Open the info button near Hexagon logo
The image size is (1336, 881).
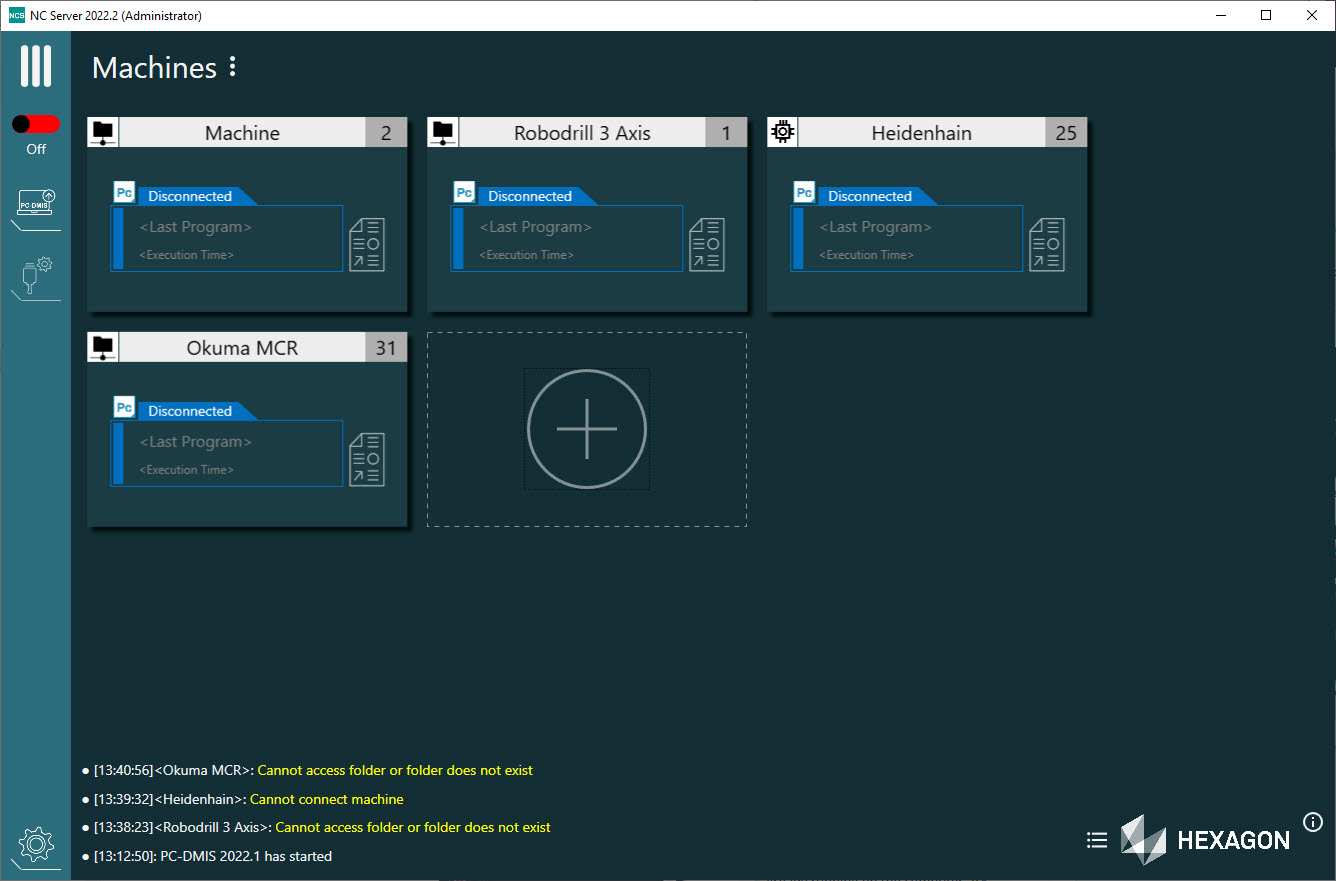pyautogui.click(x=1312, y=821)
